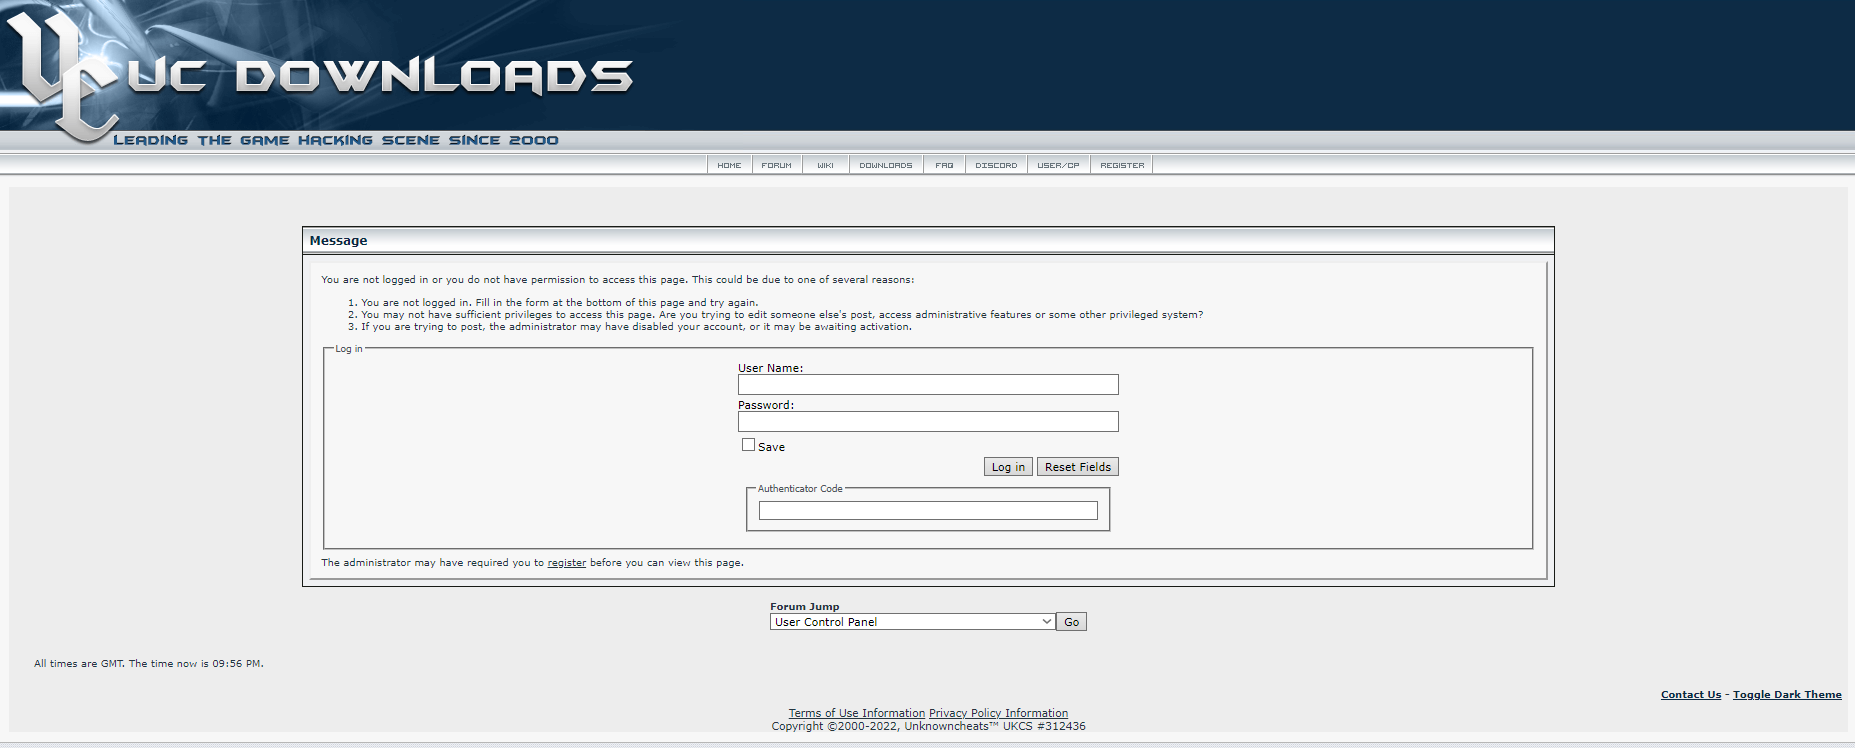1855x748 pixels.
Task: Click reason 2 about insufficient privileges
Action: [x=782, y=315]
